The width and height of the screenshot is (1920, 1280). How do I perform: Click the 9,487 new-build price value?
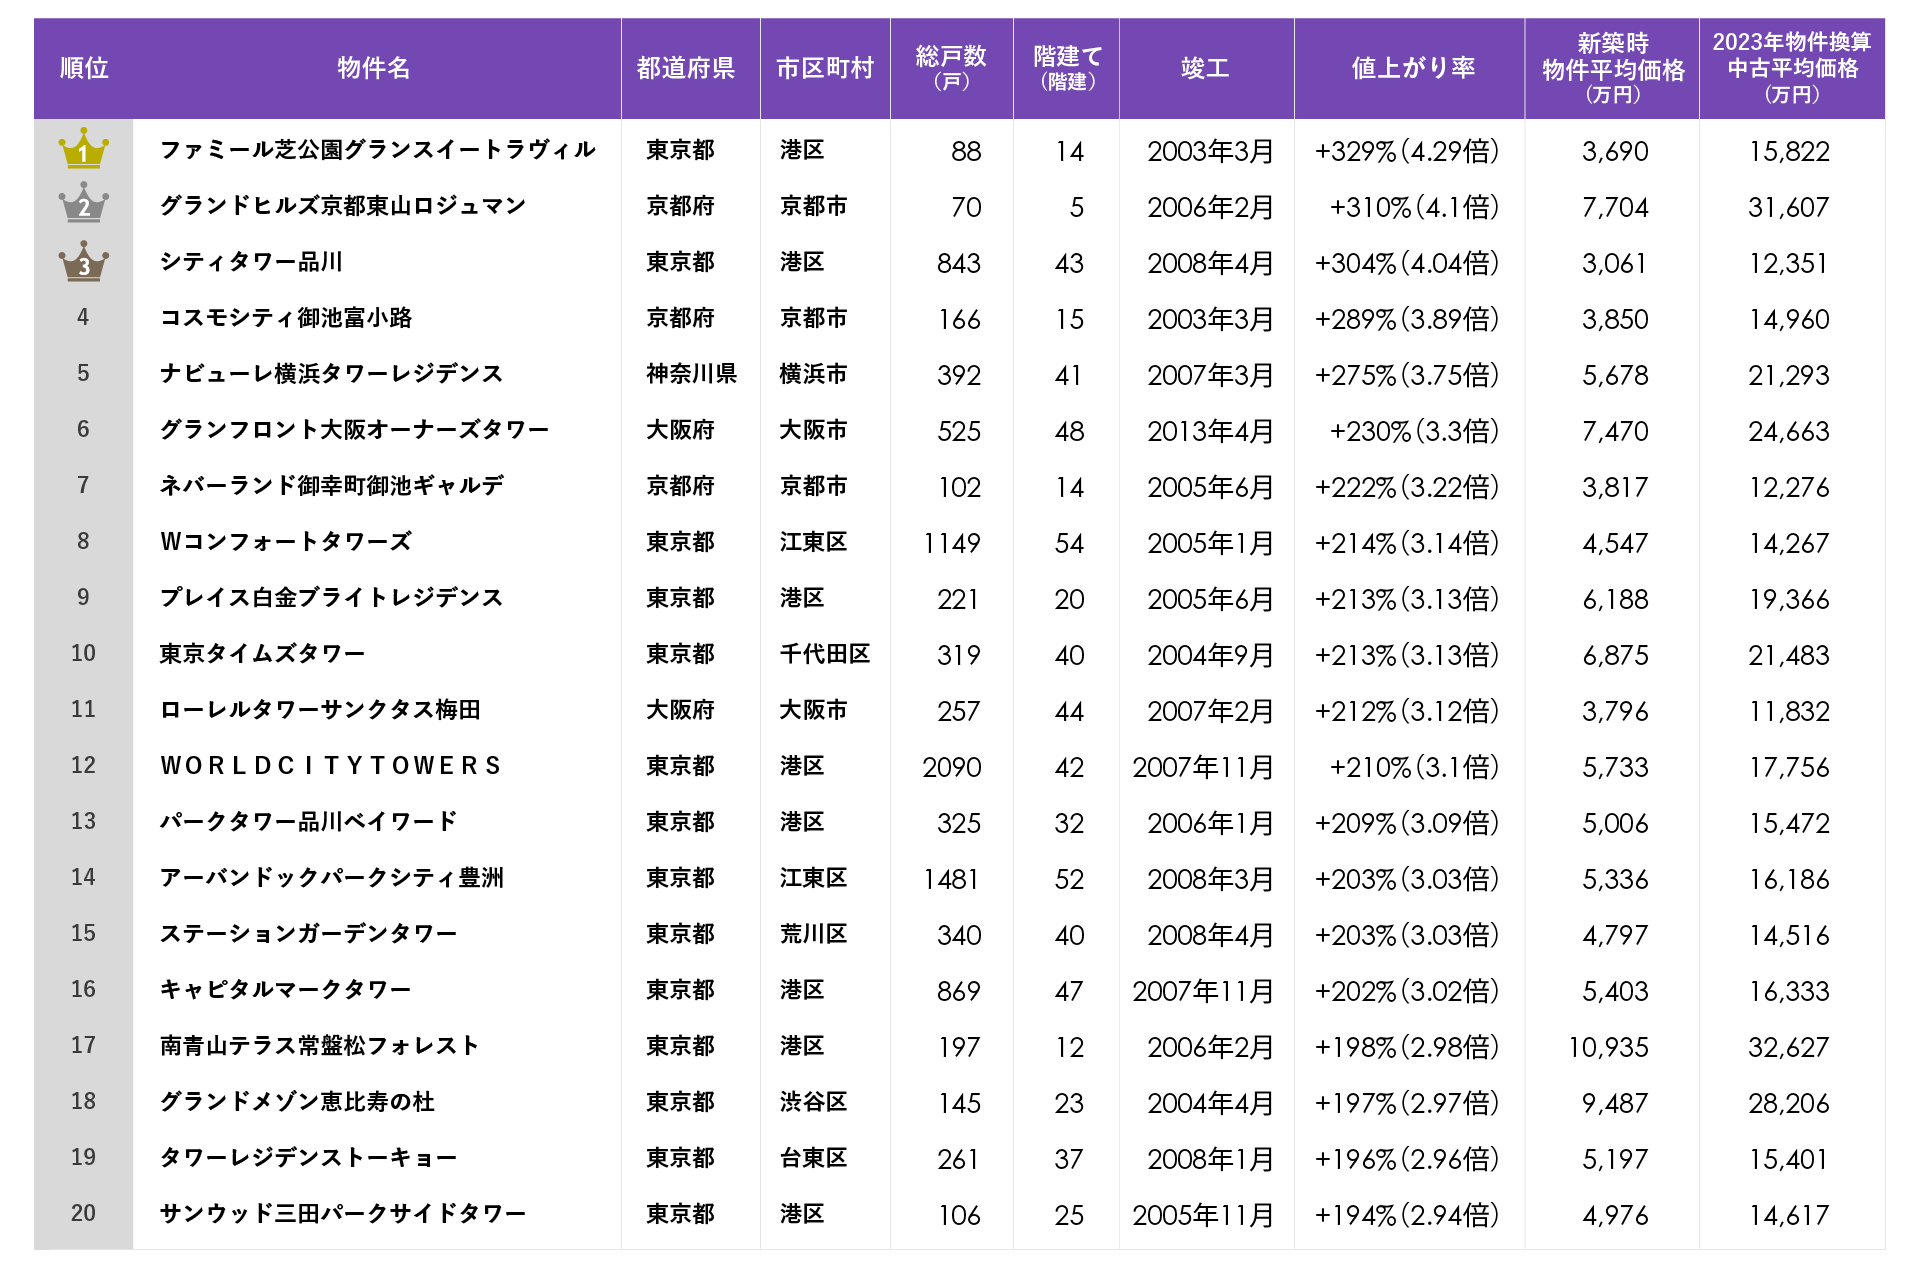(x=1615, y=1103)
